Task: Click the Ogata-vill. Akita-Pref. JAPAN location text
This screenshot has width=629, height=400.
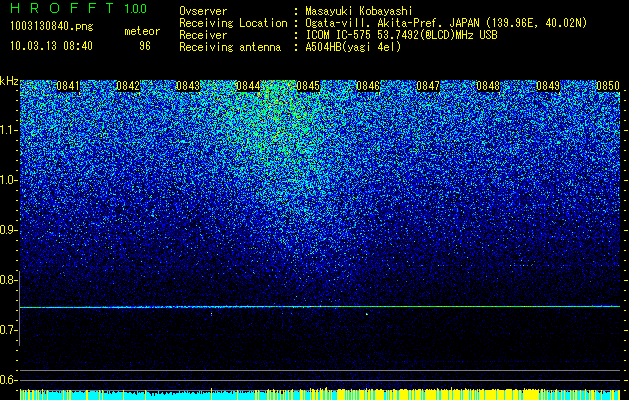Action: 444,23
